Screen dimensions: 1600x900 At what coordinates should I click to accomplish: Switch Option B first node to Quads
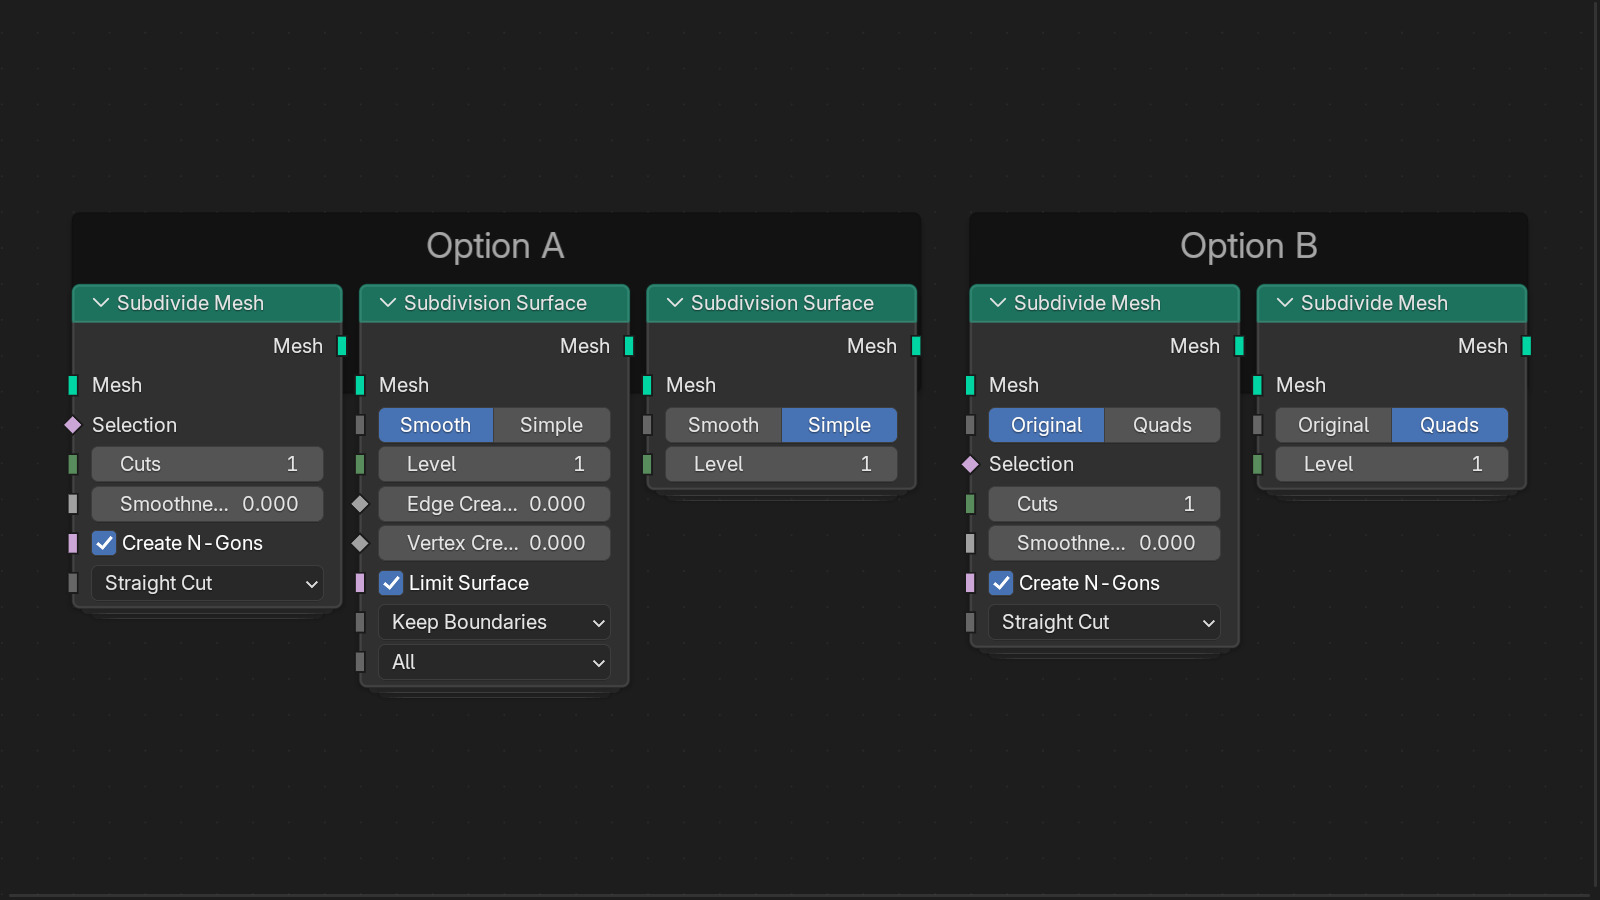pos(1162,425)
